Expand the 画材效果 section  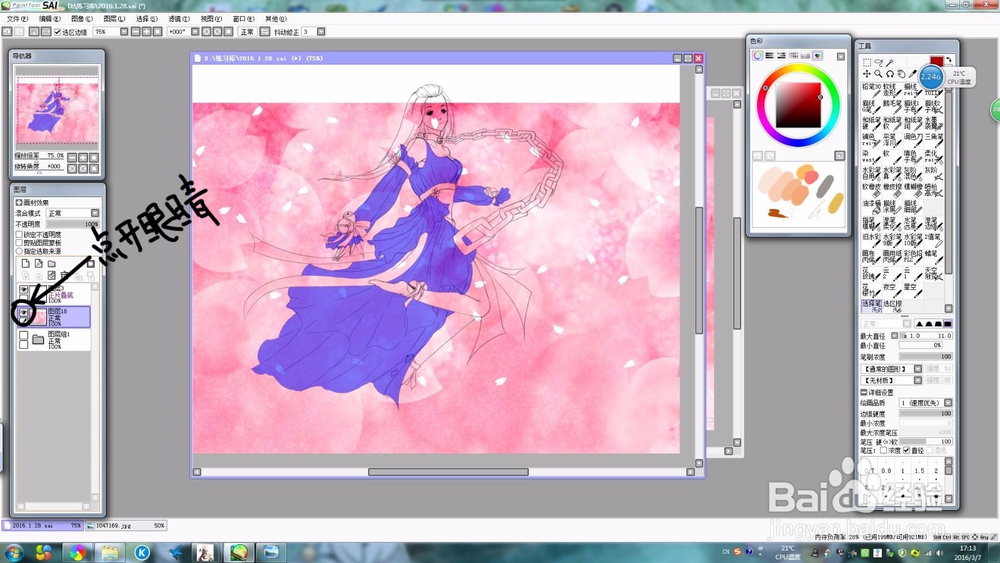(18, 203)
